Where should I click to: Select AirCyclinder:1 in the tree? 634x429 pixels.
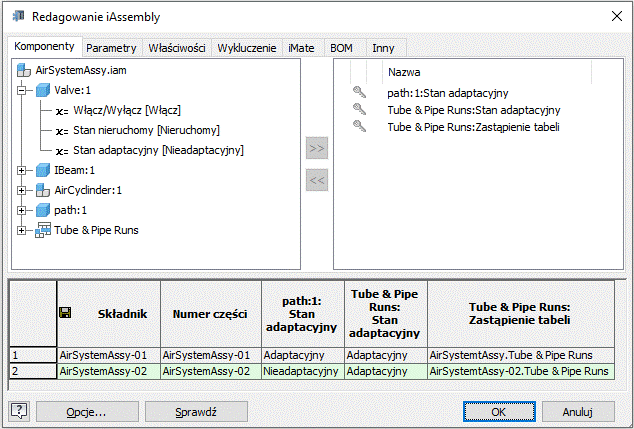[88, 190]
